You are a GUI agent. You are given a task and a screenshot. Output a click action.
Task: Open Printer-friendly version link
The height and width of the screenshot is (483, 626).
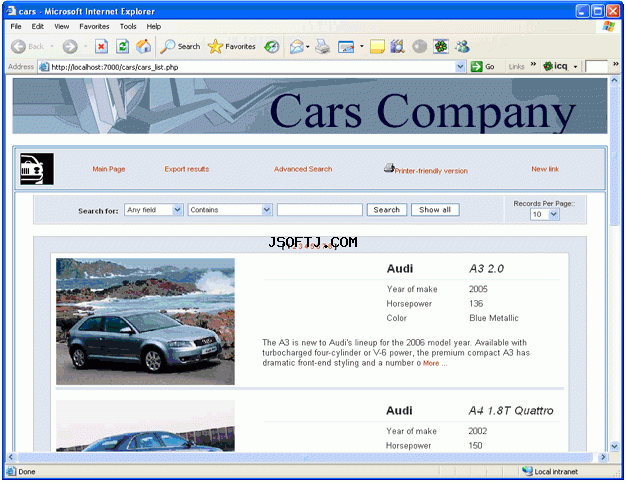click(431, 170)
